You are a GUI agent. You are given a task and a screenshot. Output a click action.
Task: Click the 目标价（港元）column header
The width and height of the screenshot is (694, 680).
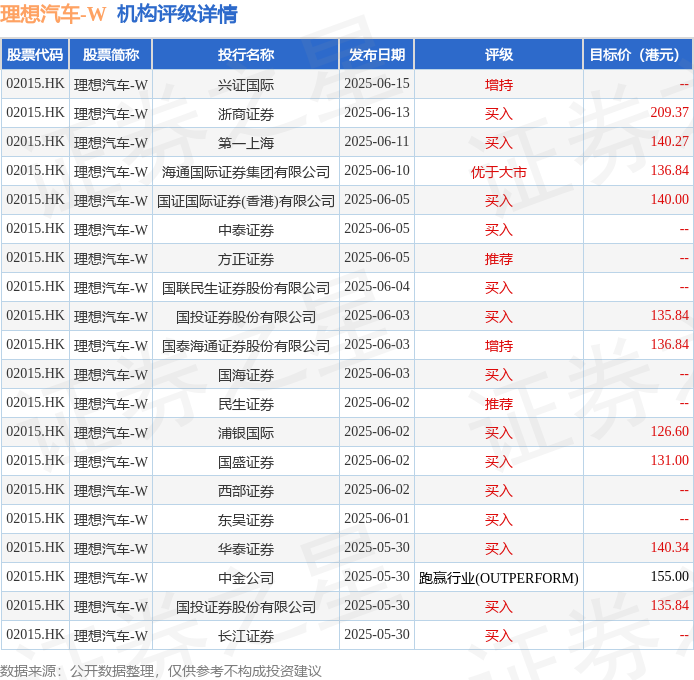coord(638,54)
